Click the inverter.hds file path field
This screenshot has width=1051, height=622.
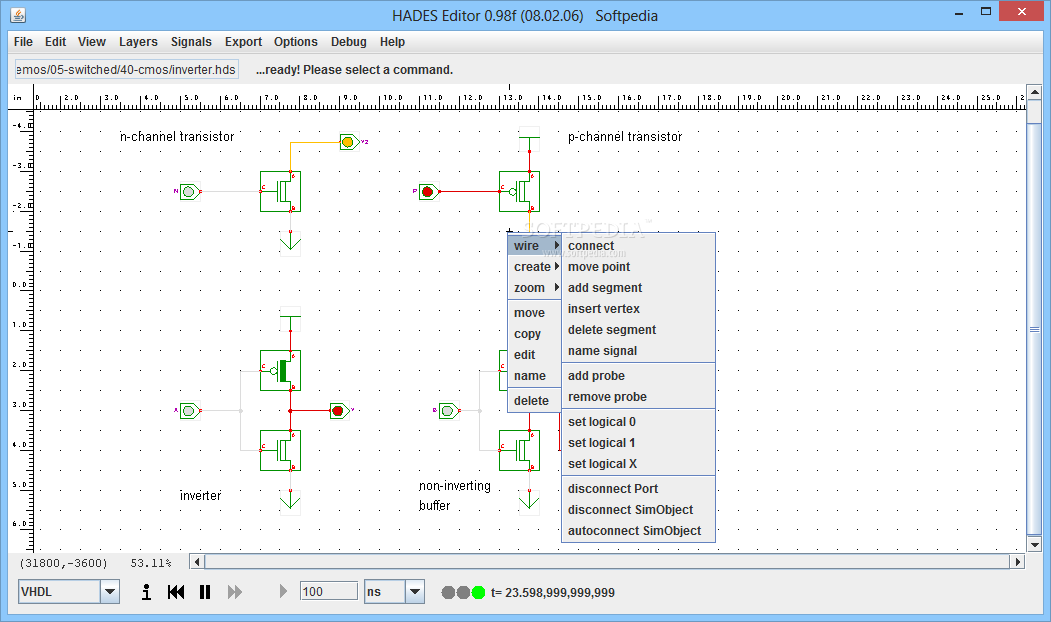click(127, 69)
